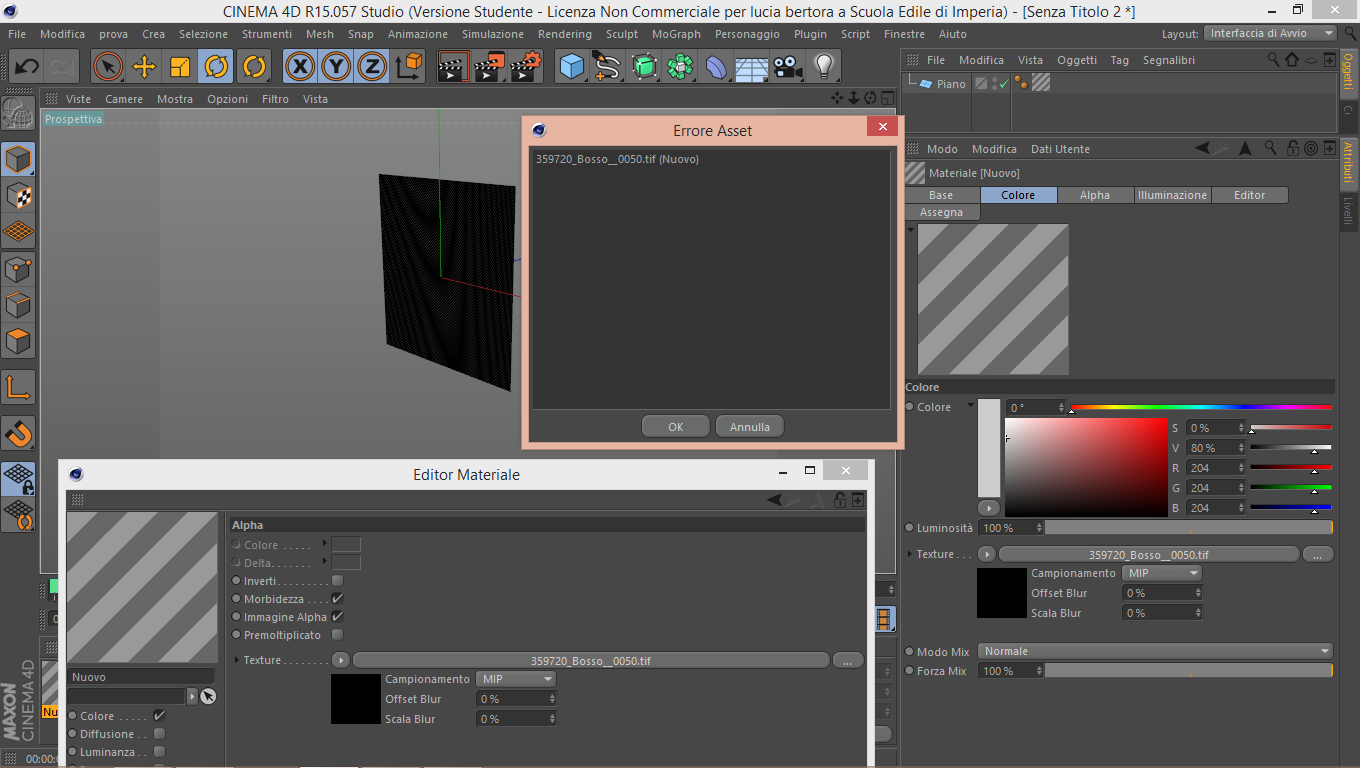This screenshot has height=768, width=1360.
Task: Toggle the X axis lock icon
Action: (300, 67)
